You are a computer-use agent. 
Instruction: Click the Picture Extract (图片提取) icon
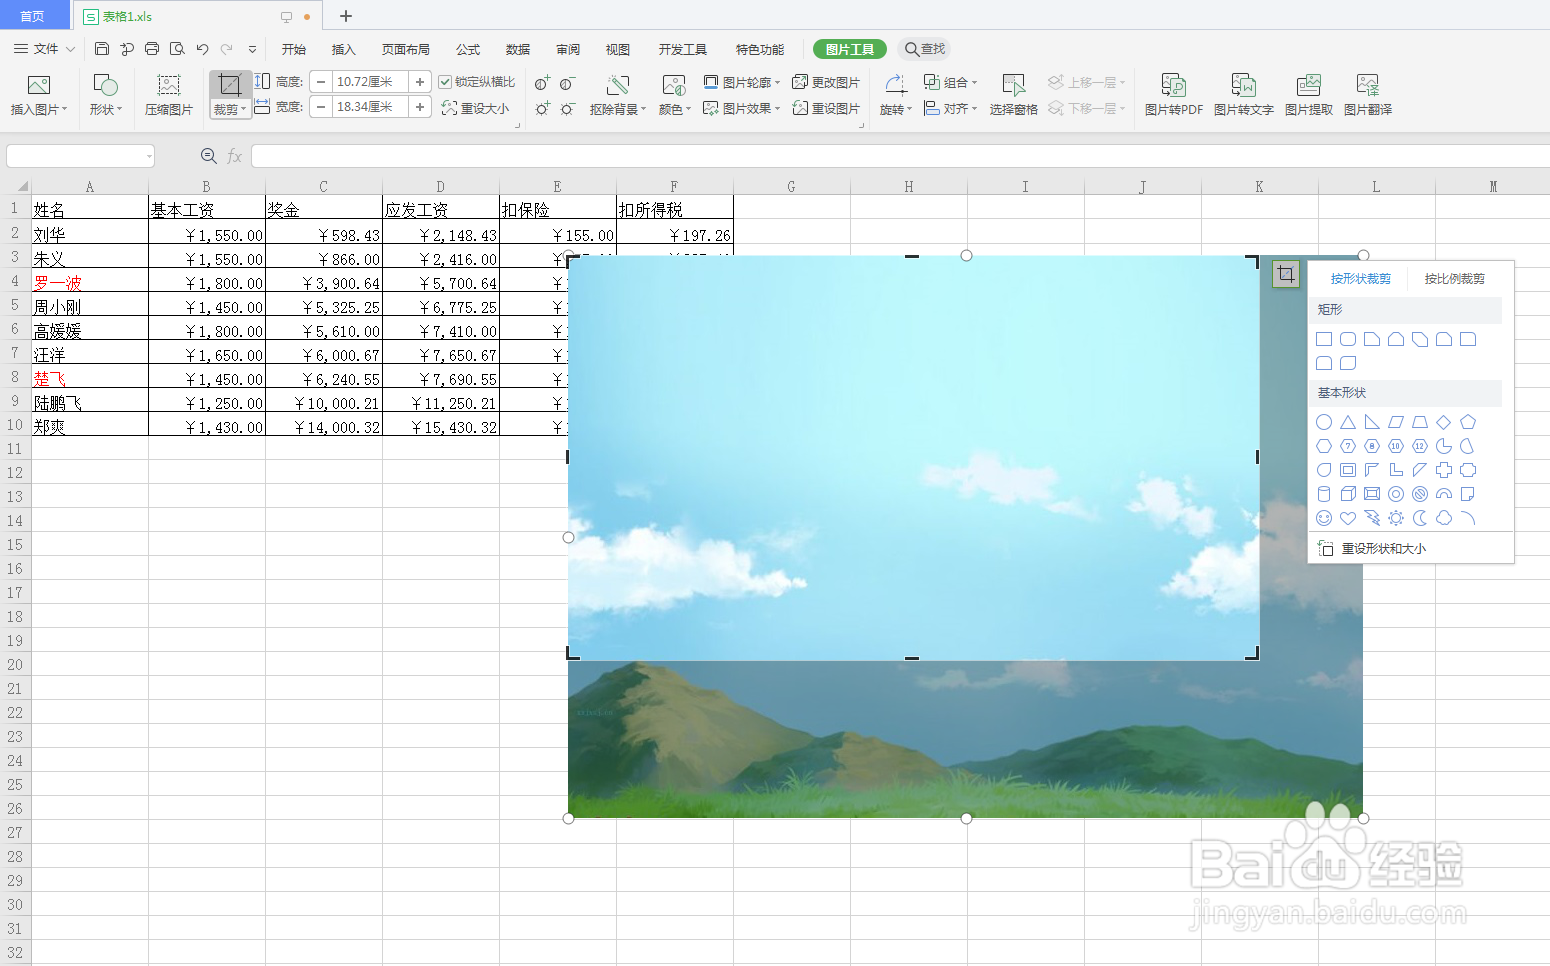[x=1308, y=86]
